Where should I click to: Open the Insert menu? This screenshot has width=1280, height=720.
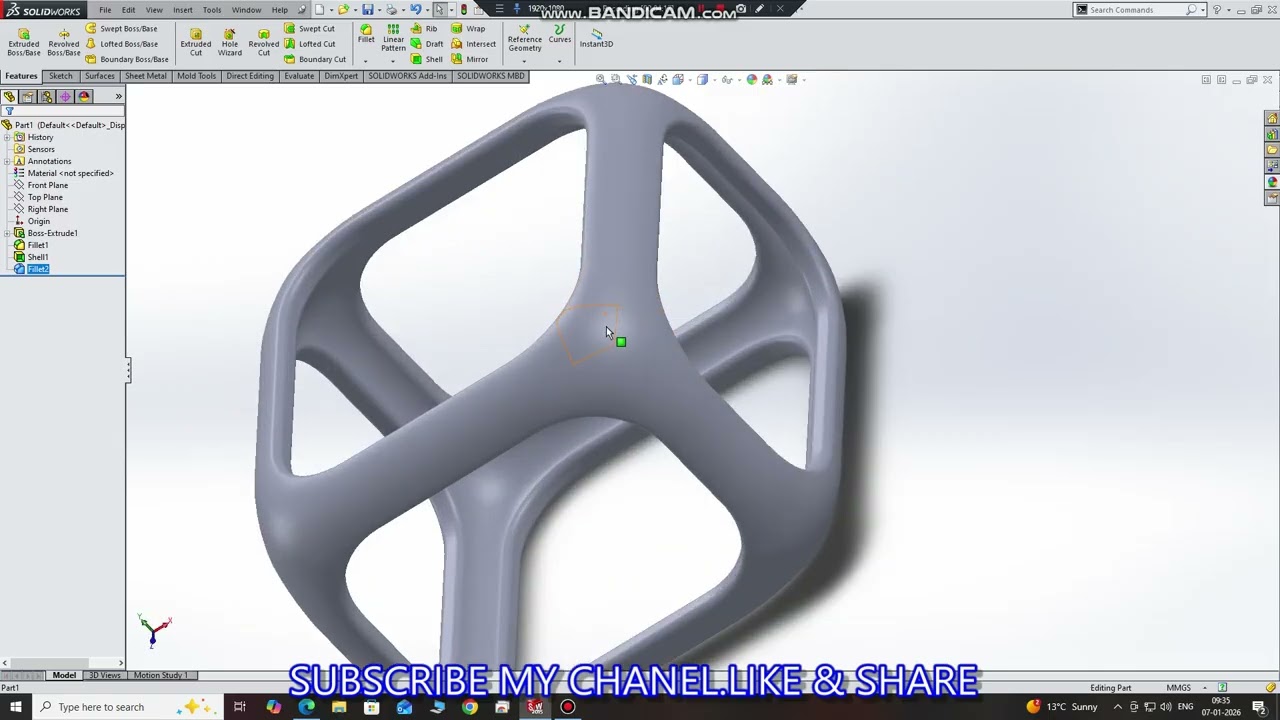tap(183, 10)
